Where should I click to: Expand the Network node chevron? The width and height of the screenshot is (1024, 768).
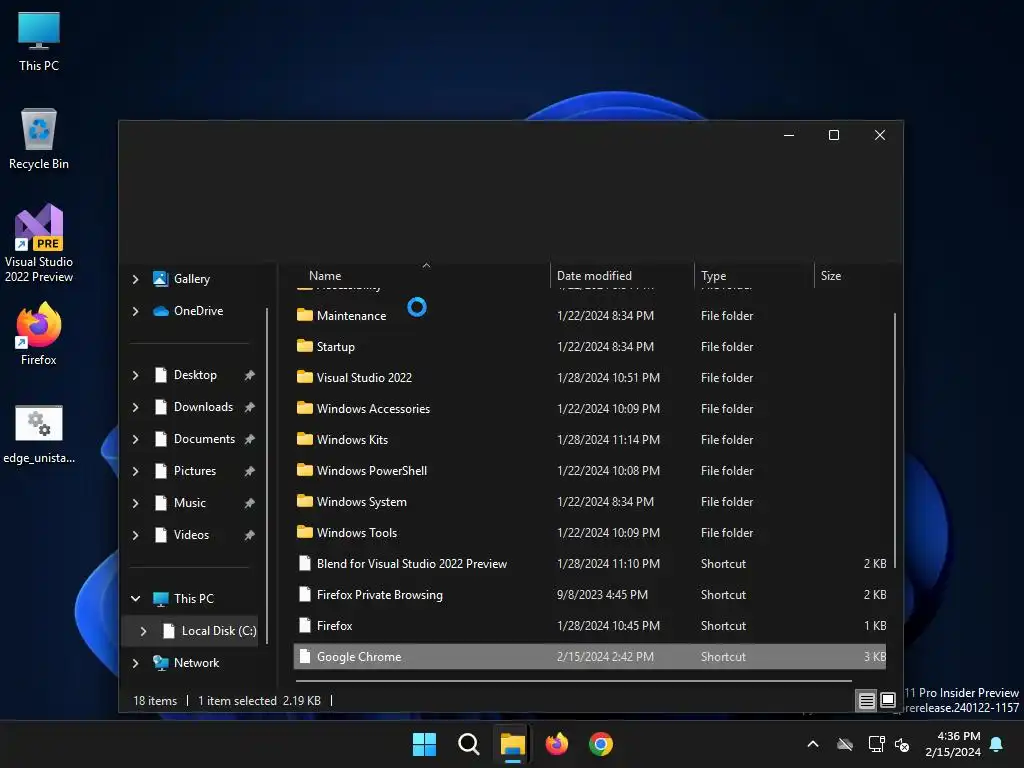pyautogui.click(x=135, y=663)
